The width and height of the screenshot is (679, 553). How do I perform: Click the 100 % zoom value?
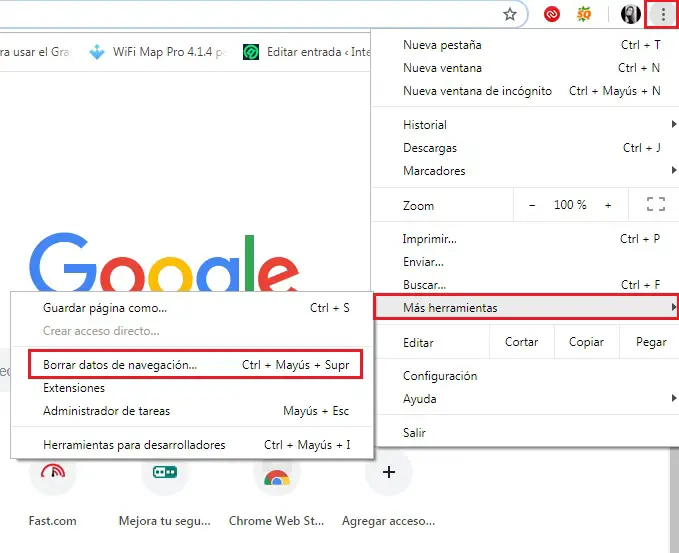[570, 204]
